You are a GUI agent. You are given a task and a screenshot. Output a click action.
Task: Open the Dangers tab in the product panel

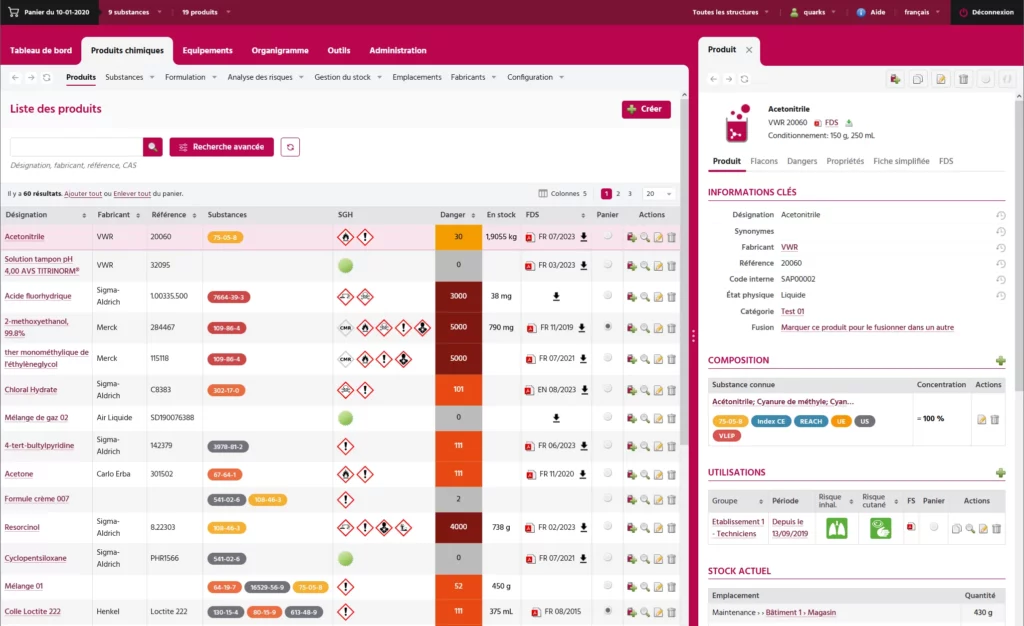click(802, 161)
